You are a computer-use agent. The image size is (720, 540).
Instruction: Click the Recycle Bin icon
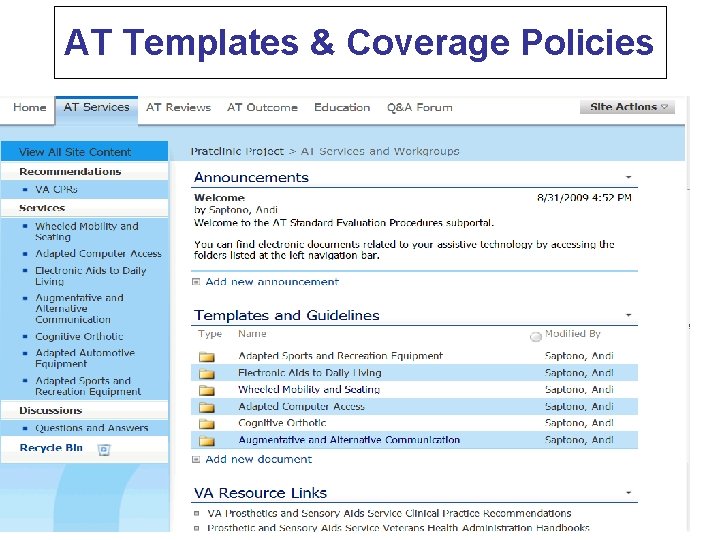[104, 450]
